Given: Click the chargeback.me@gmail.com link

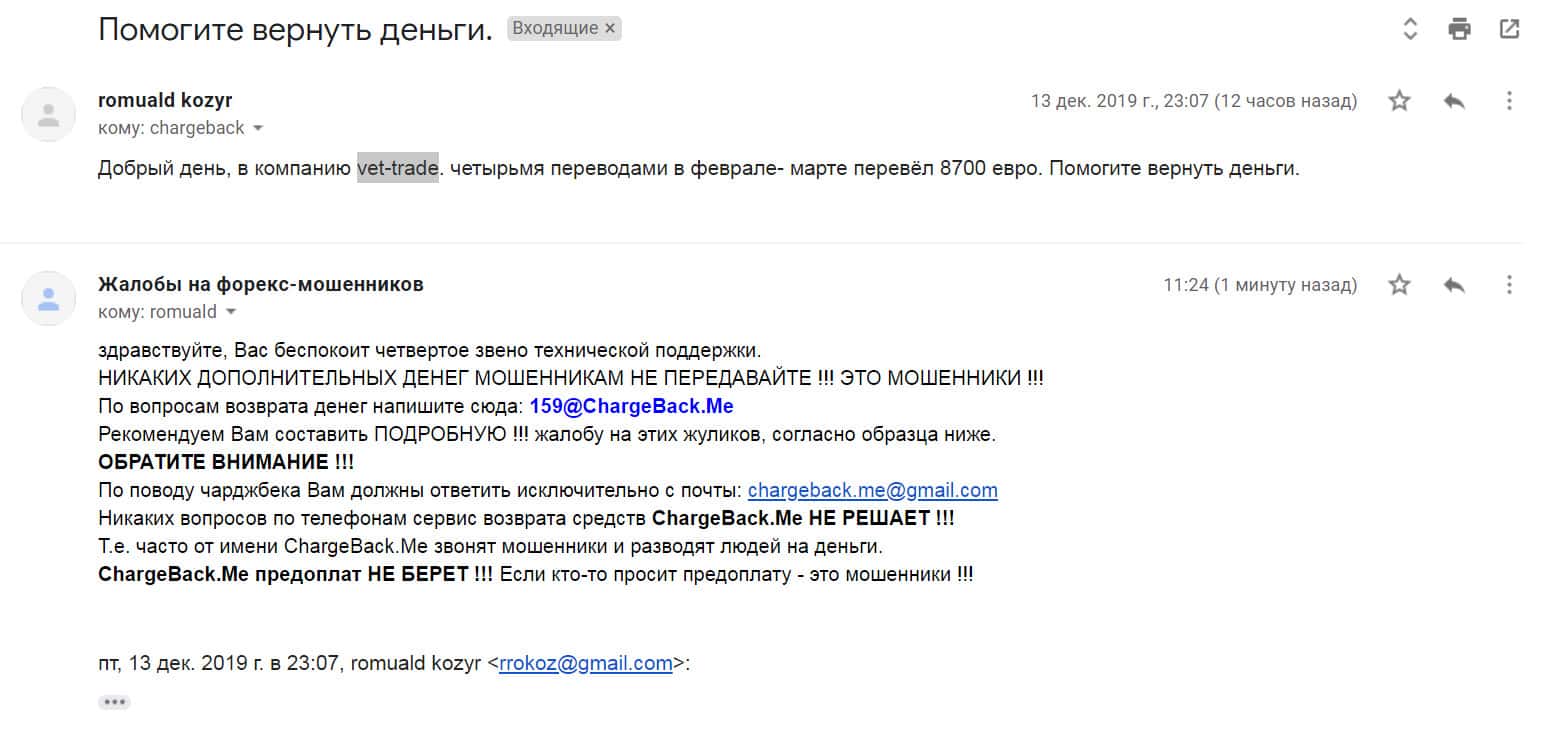Looking at the screenshot, I should click(x=872, y=491).
